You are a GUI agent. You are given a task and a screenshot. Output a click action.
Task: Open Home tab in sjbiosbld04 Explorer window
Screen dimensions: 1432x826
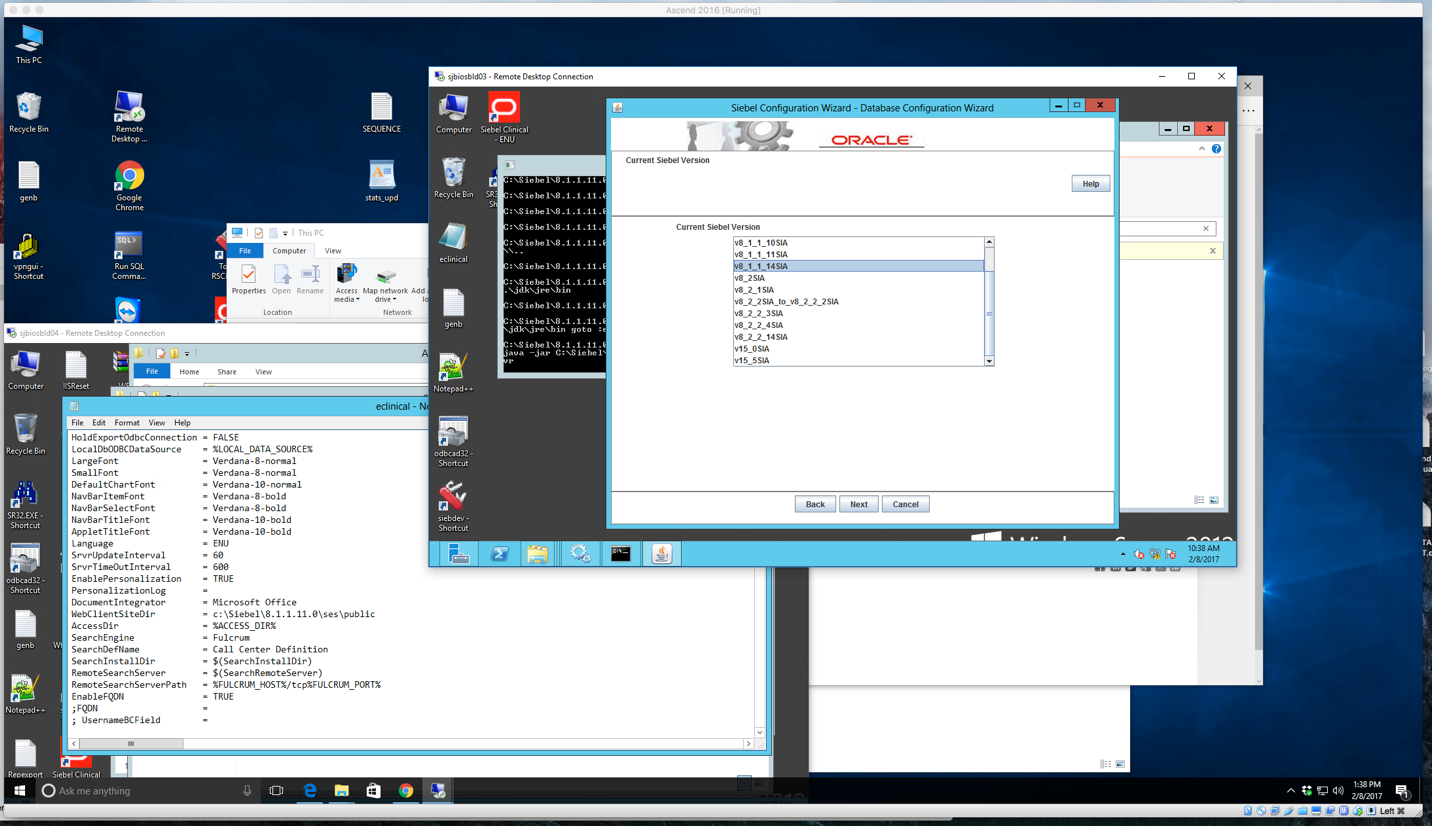[x=189, y=372]
